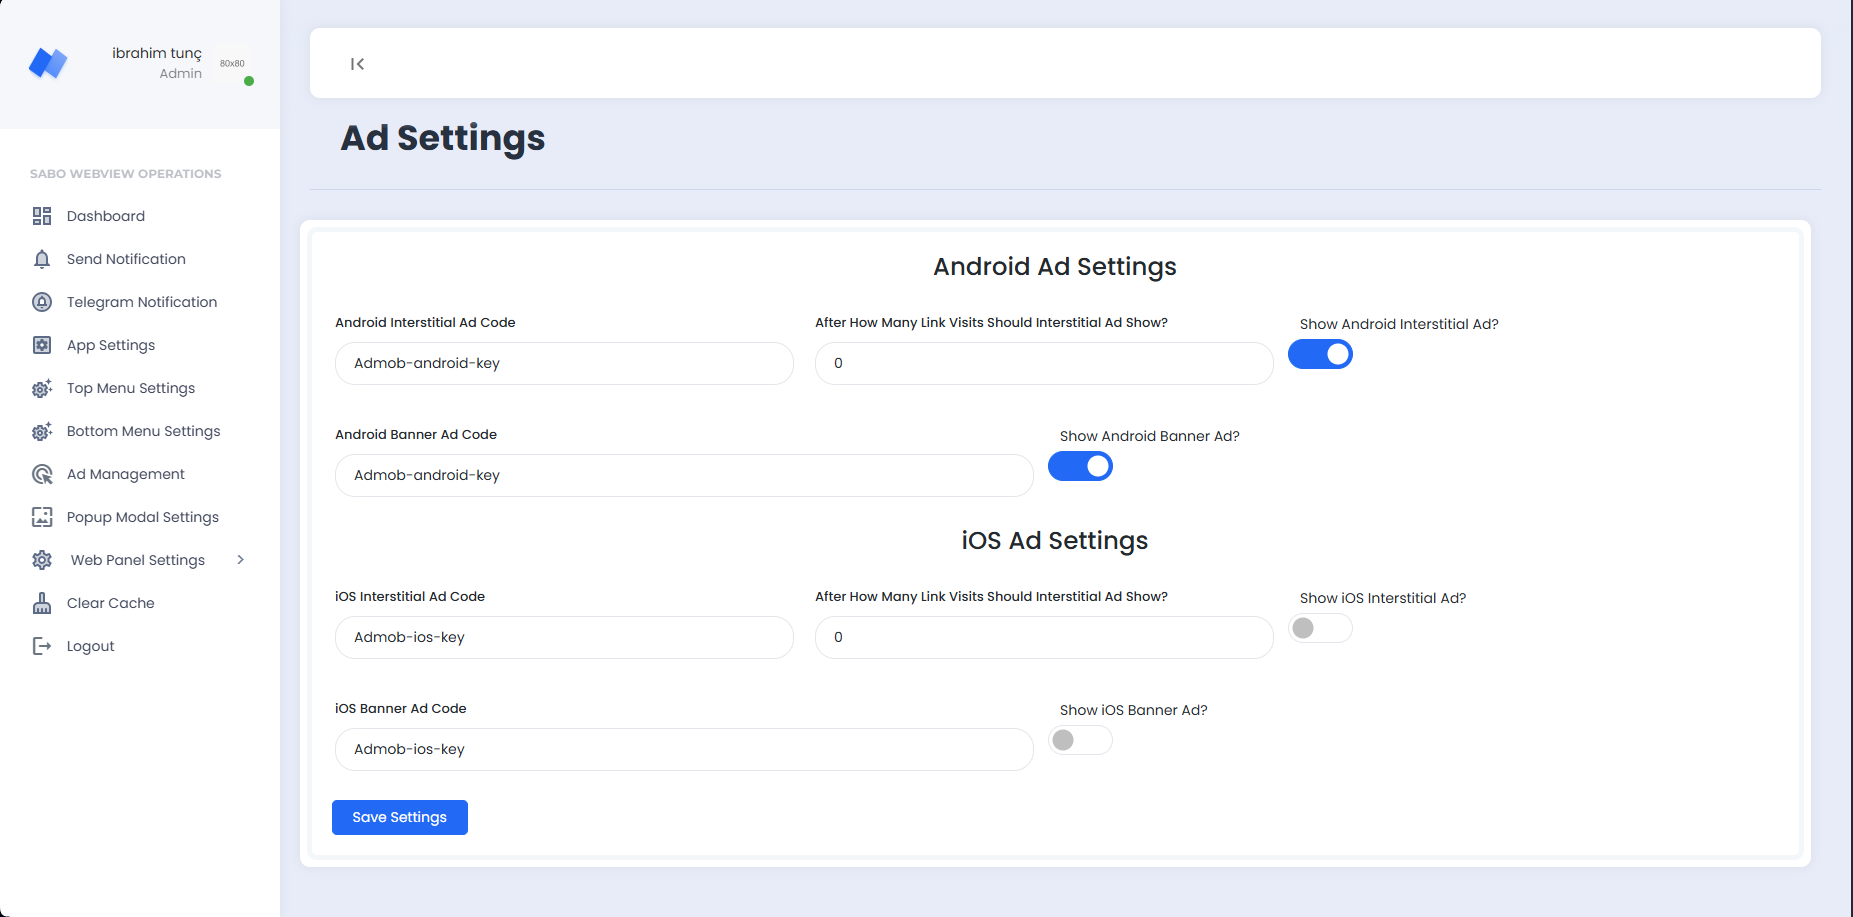The image size is (1853, 917).
Task: Click the Send Notification bell icon
Action: 42,259
